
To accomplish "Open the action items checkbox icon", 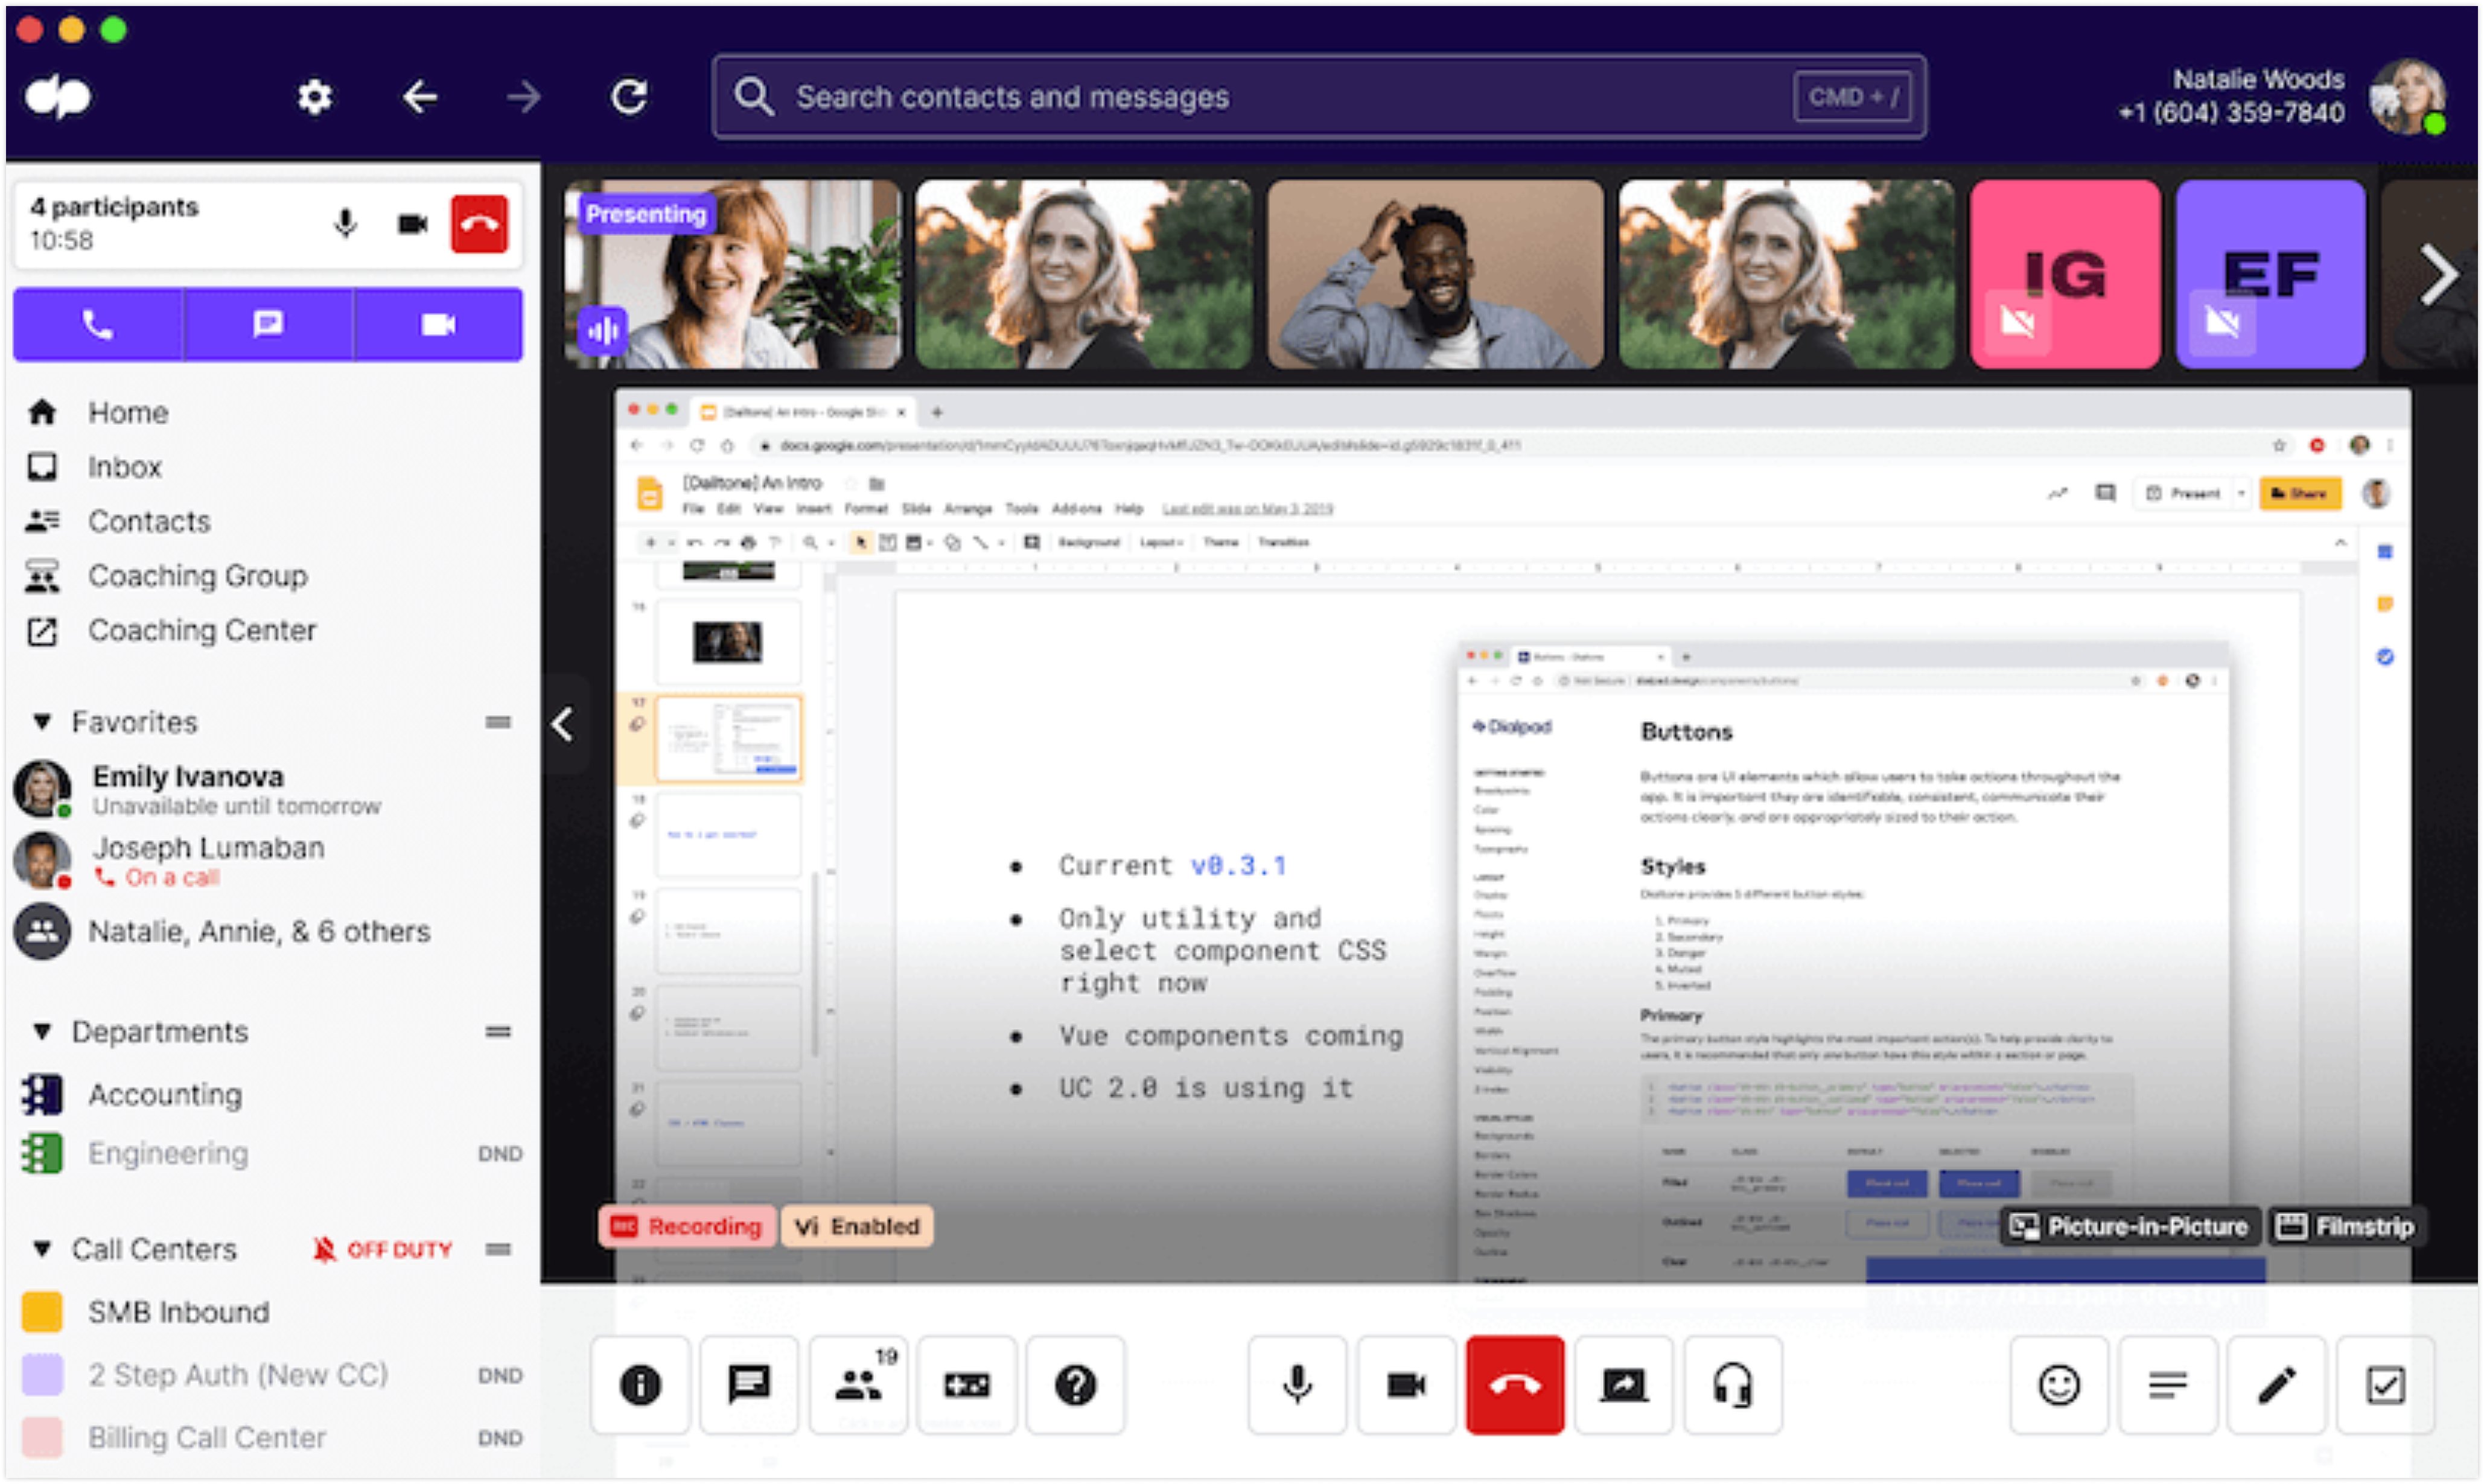I will pos(2386,1385).
